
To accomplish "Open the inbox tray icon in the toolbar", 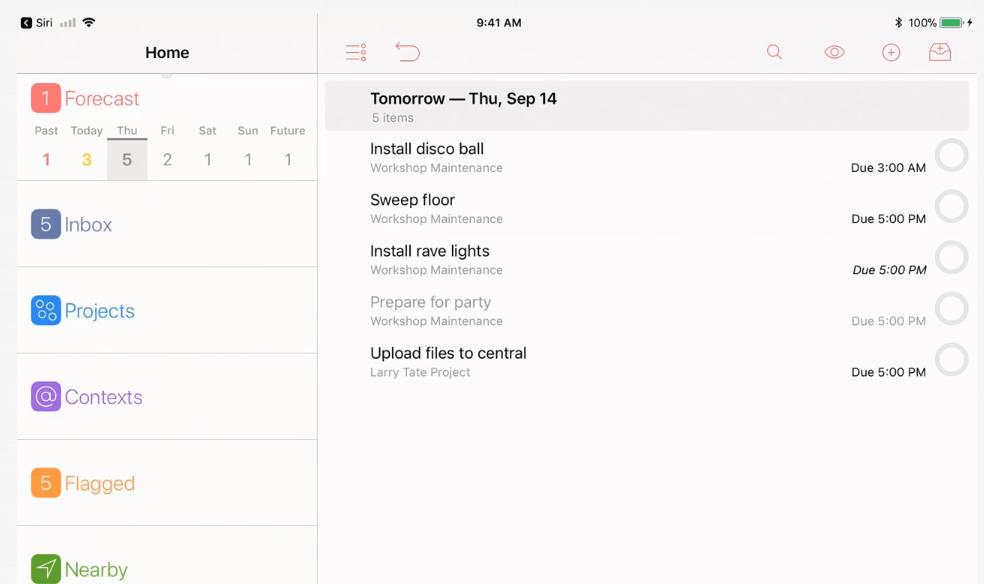I will point(939,52).
